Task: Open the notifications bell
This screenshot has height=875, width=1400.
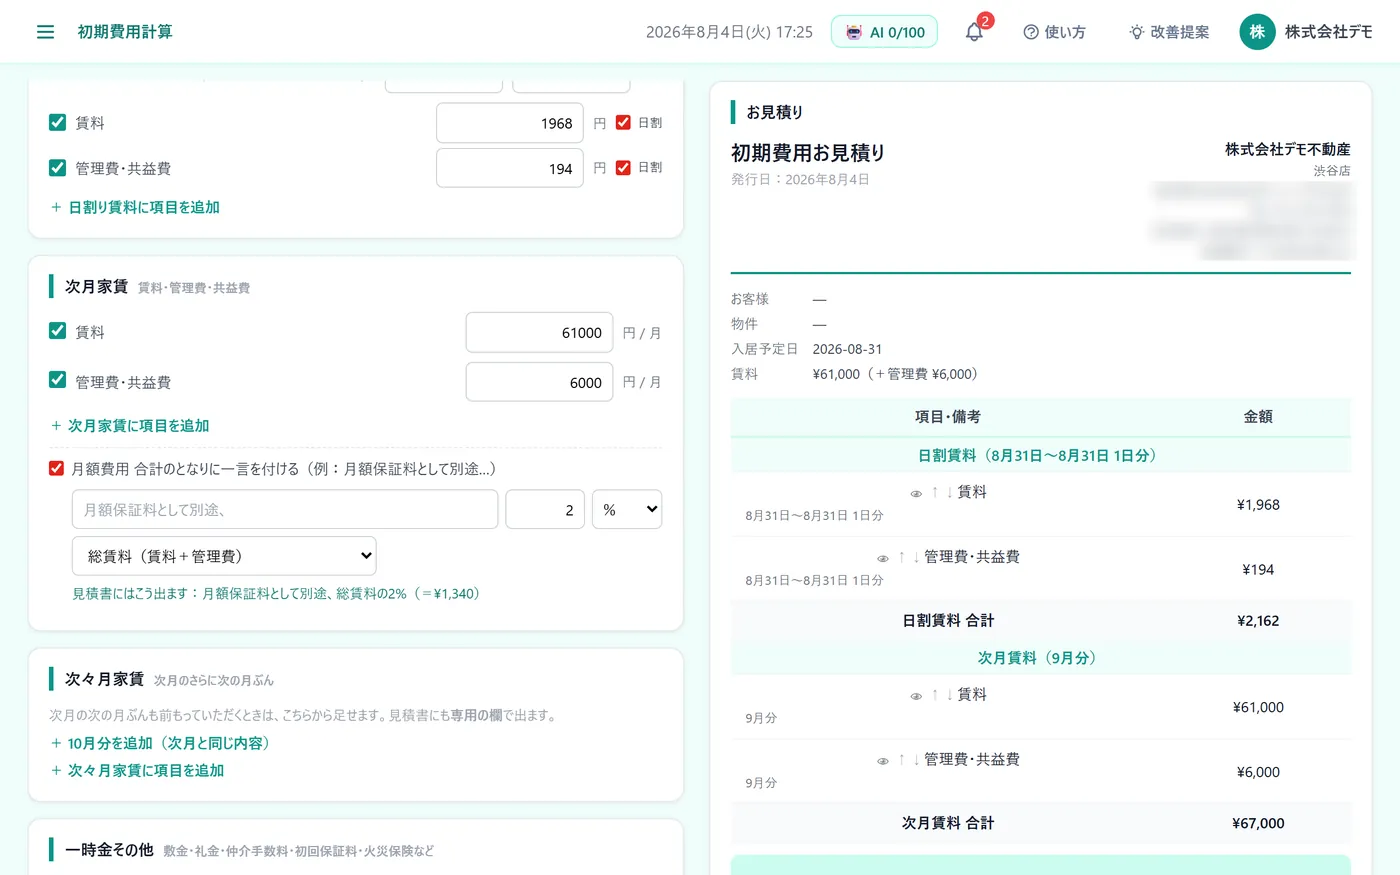Action: coord(974,32)
